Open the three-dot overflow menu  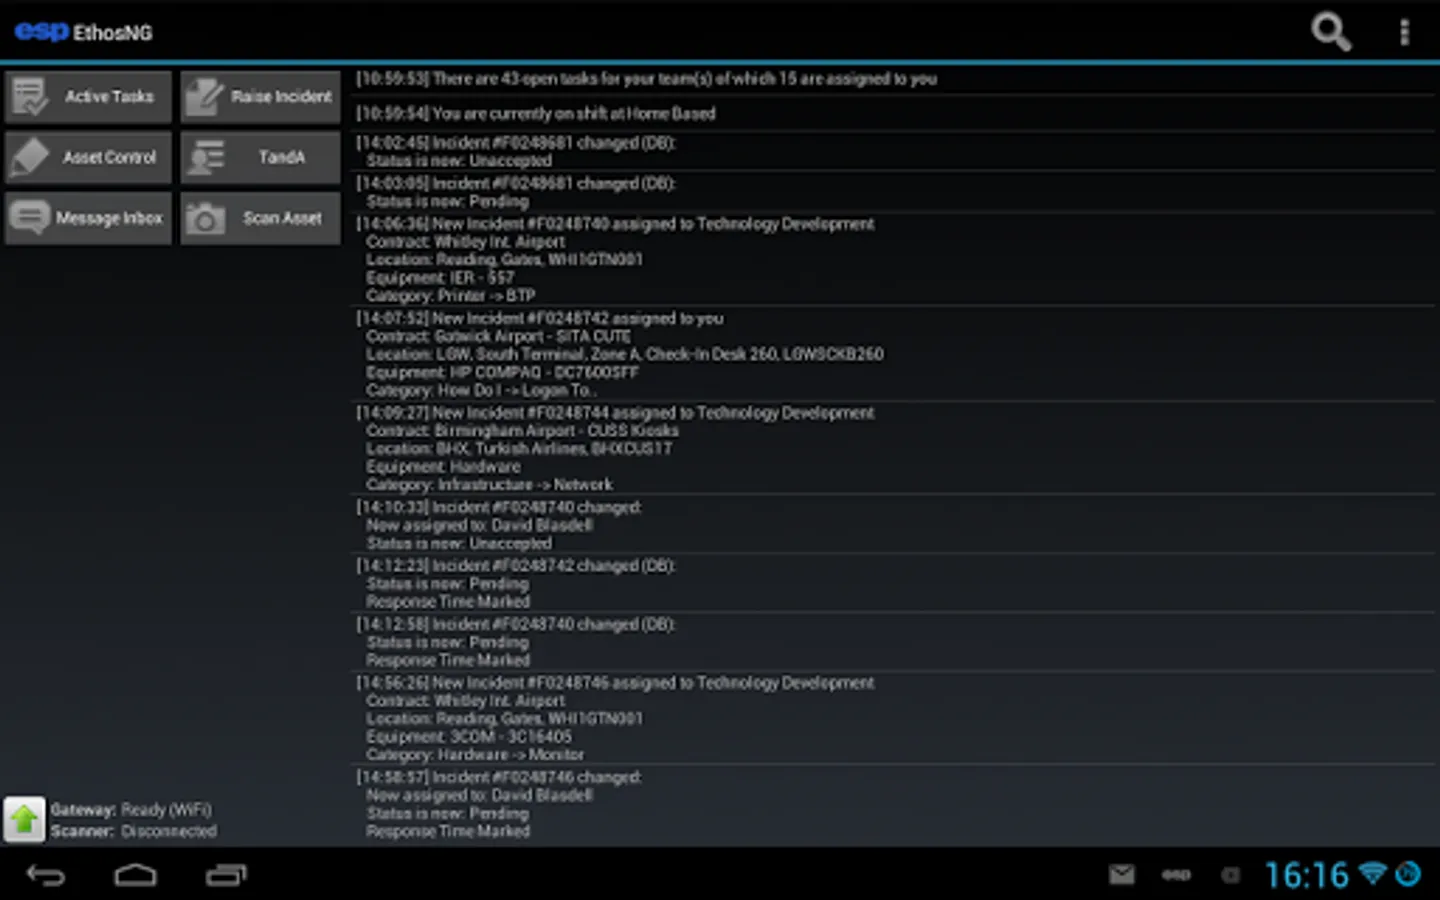tap(1404, 32)
